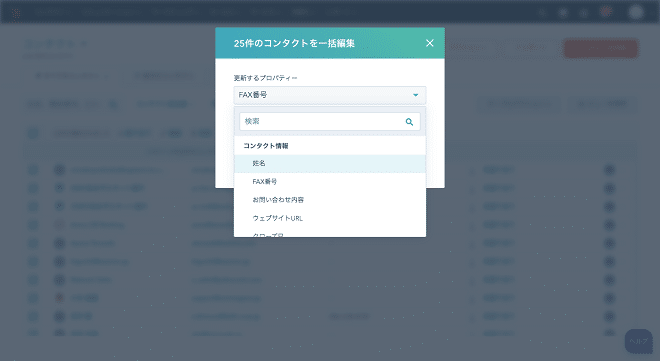The image size is (660, 361).
Task: Click the magnifier icon in the search field
Action: pyautogui.click(x=409, y=122)
